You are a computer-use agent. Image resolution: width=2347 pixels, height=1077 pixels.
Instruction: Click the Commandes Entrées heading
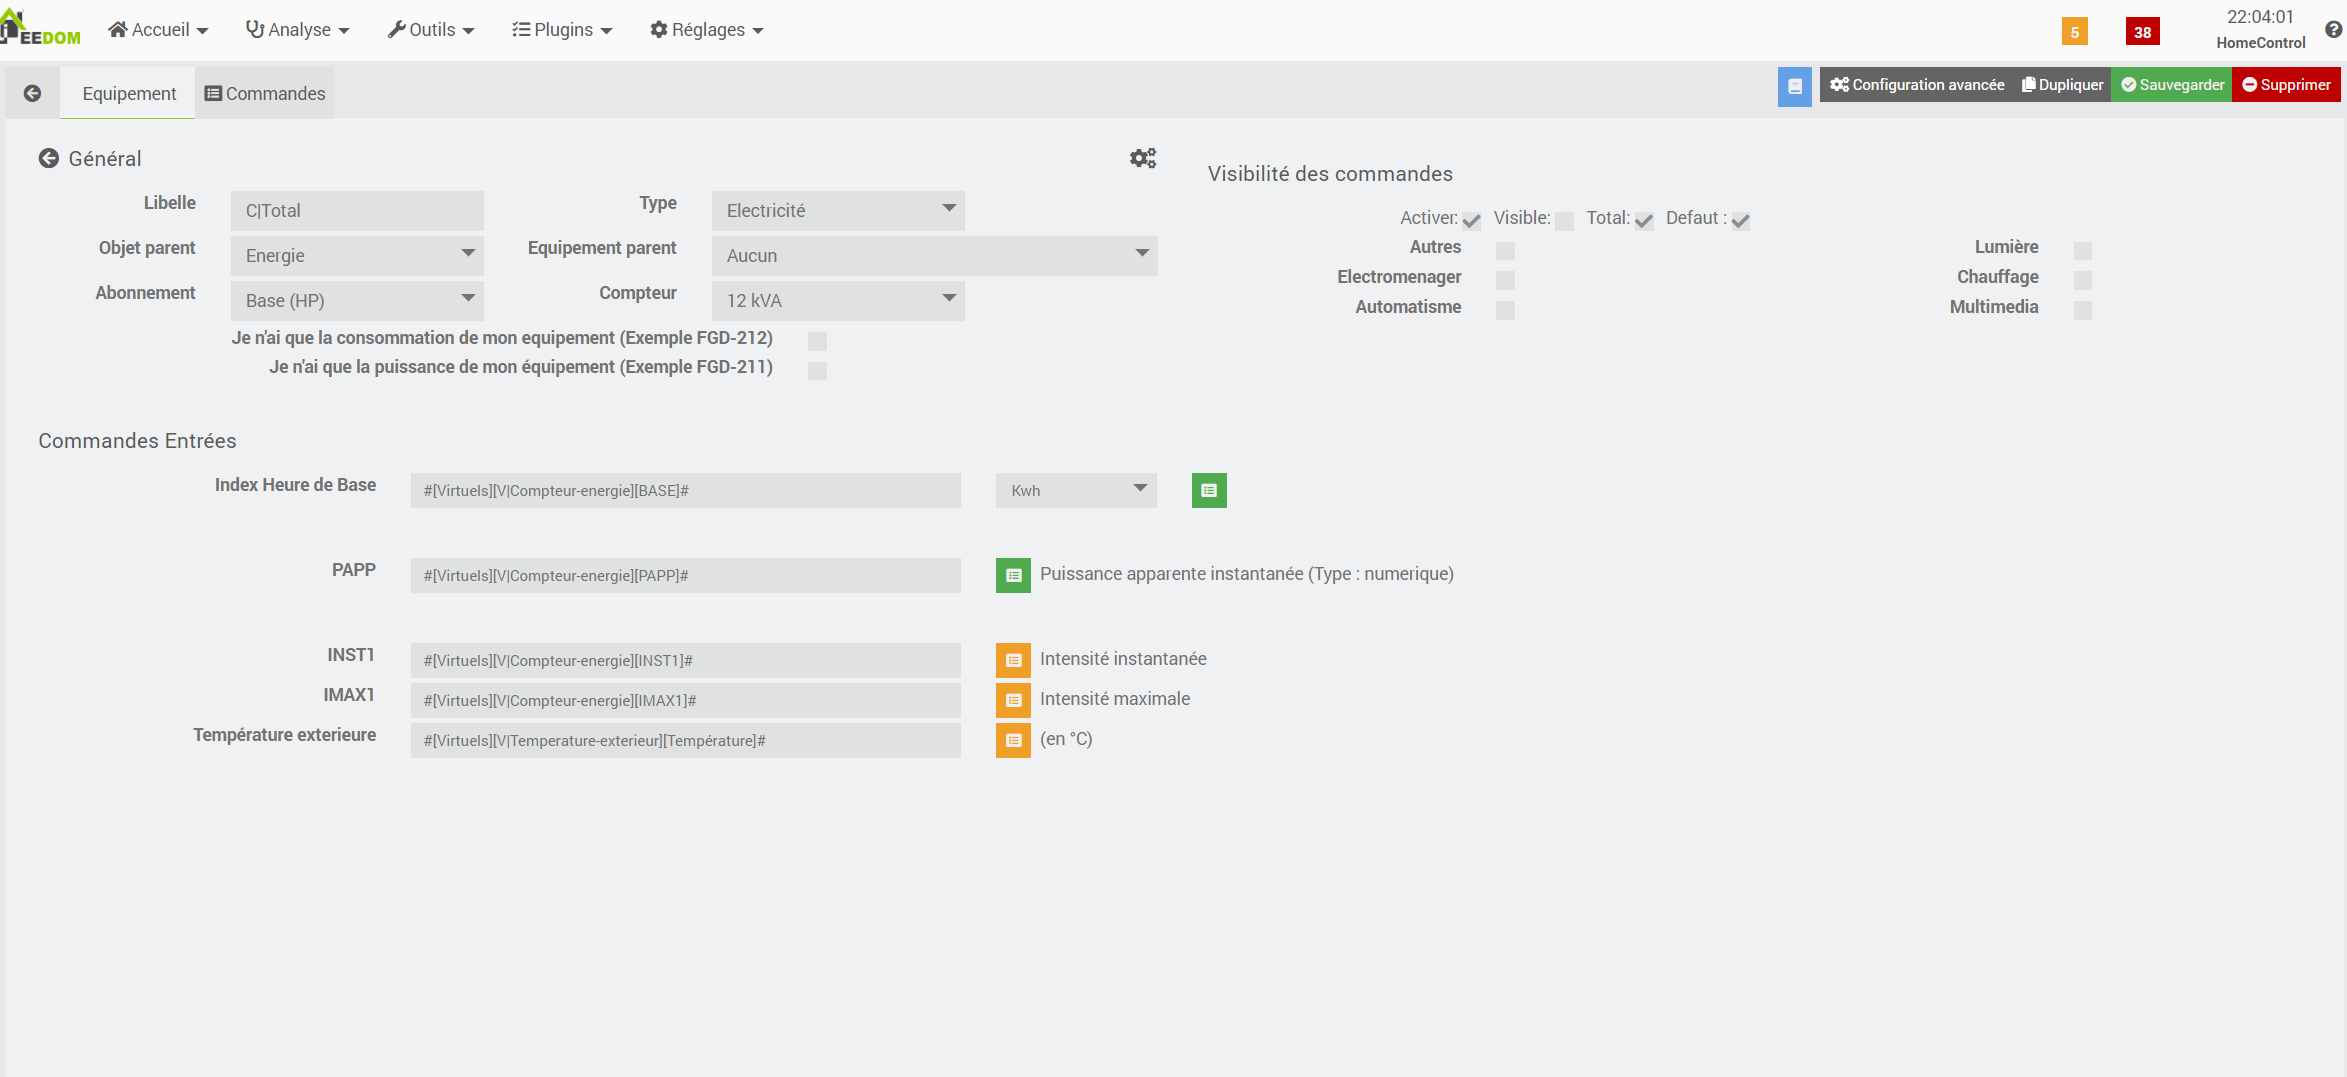pos(137,441)
